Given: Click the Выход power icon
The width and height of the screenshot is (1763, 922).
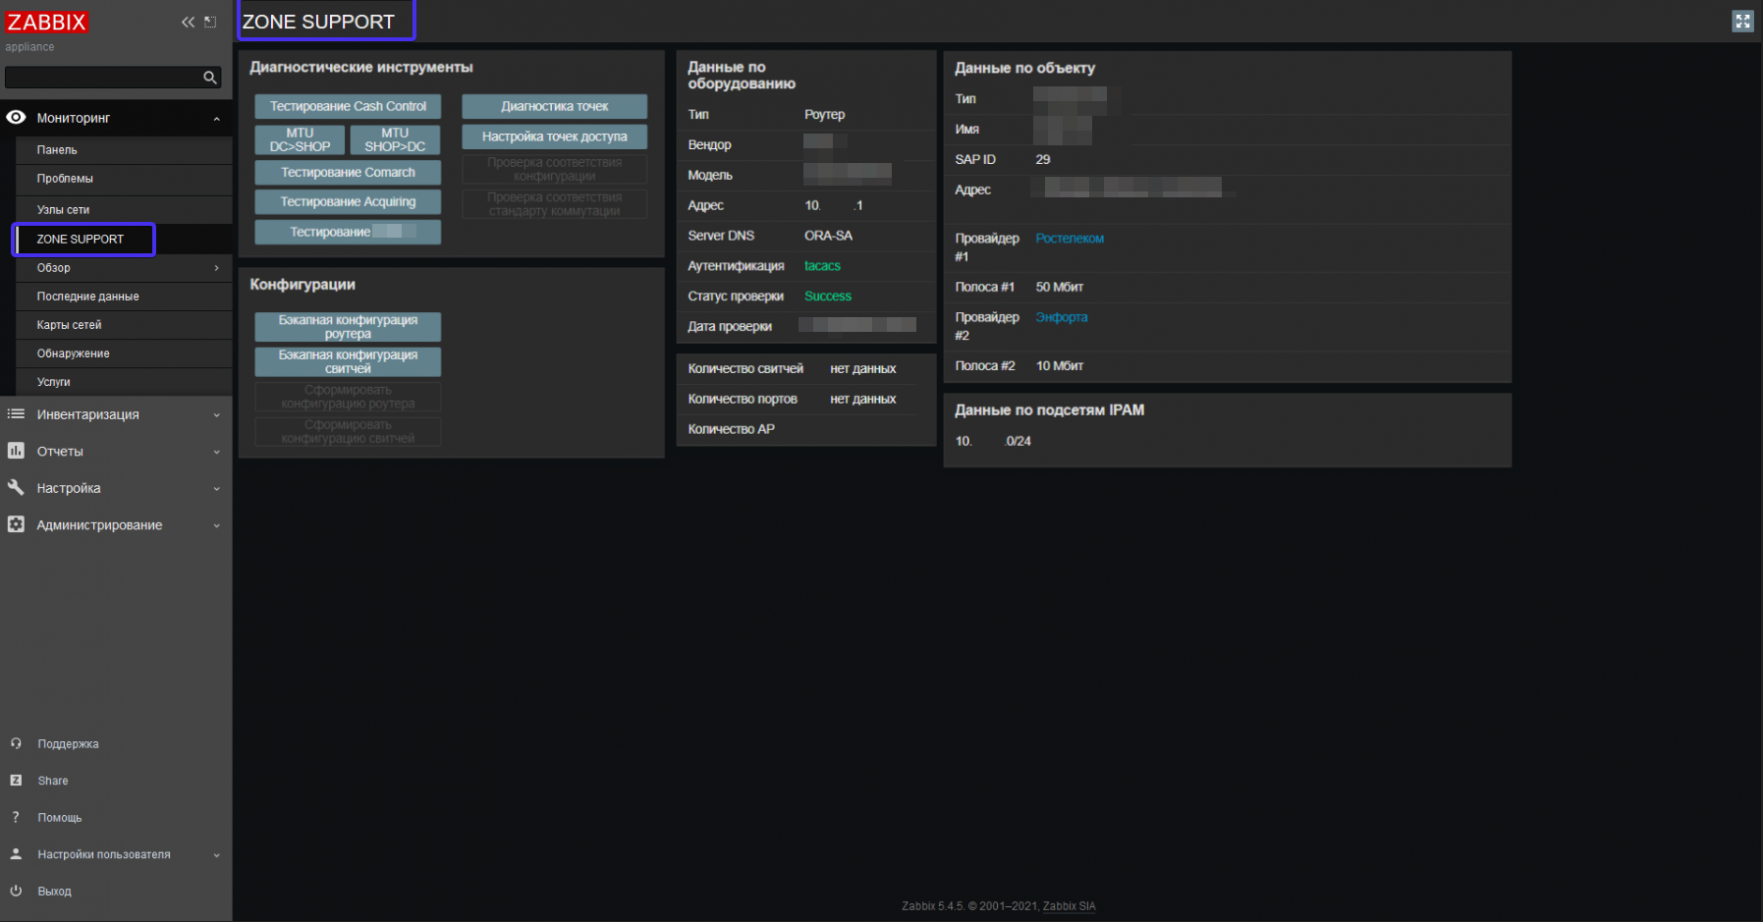Looking at the screenshot, I should tap(15, 890).
